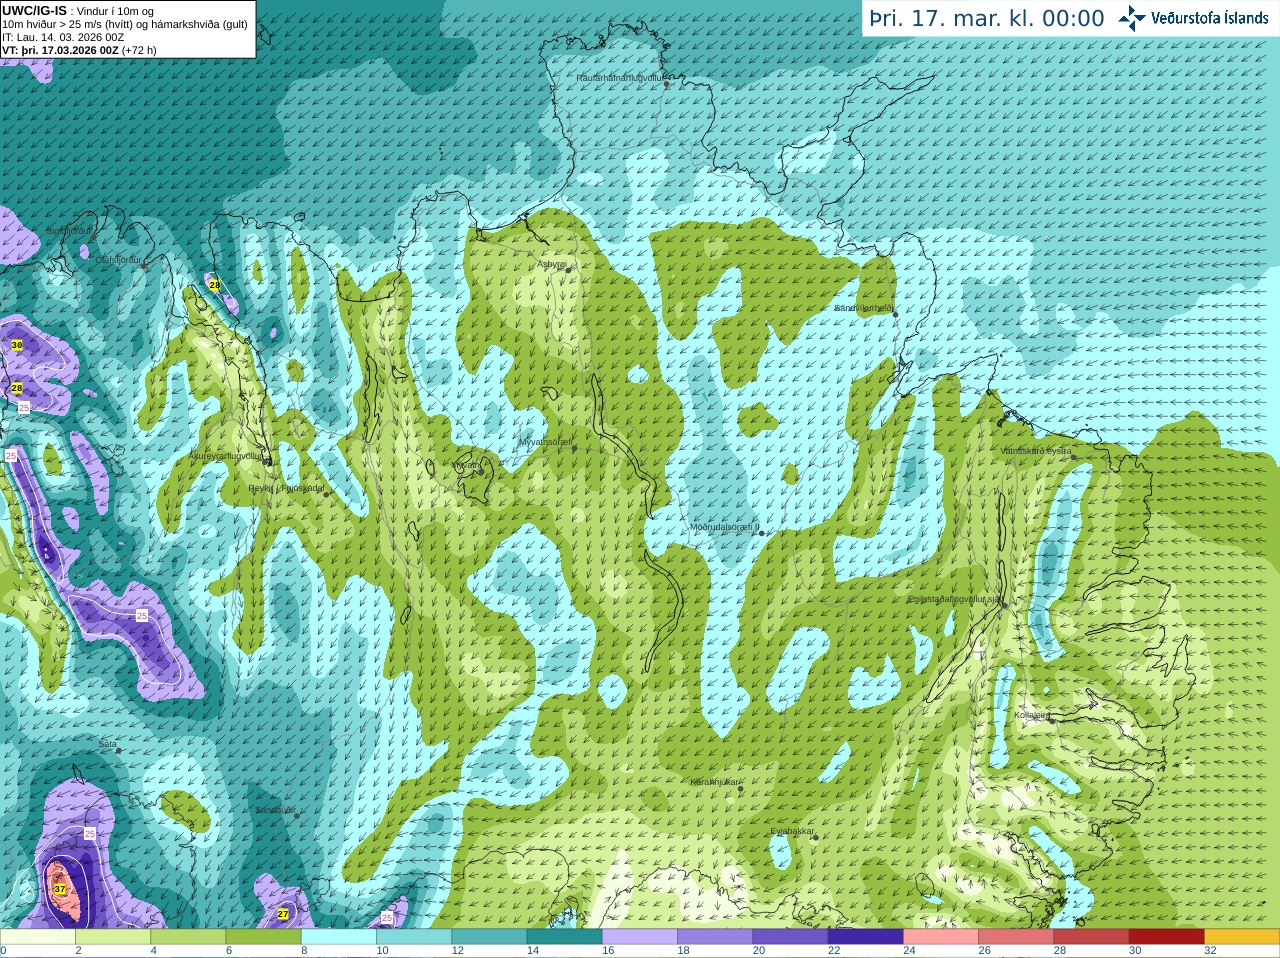This screenshot has width=1280, height=958.
Task: Pick the 10–12 m/s light teal swatch
Action: pos(414,937)
